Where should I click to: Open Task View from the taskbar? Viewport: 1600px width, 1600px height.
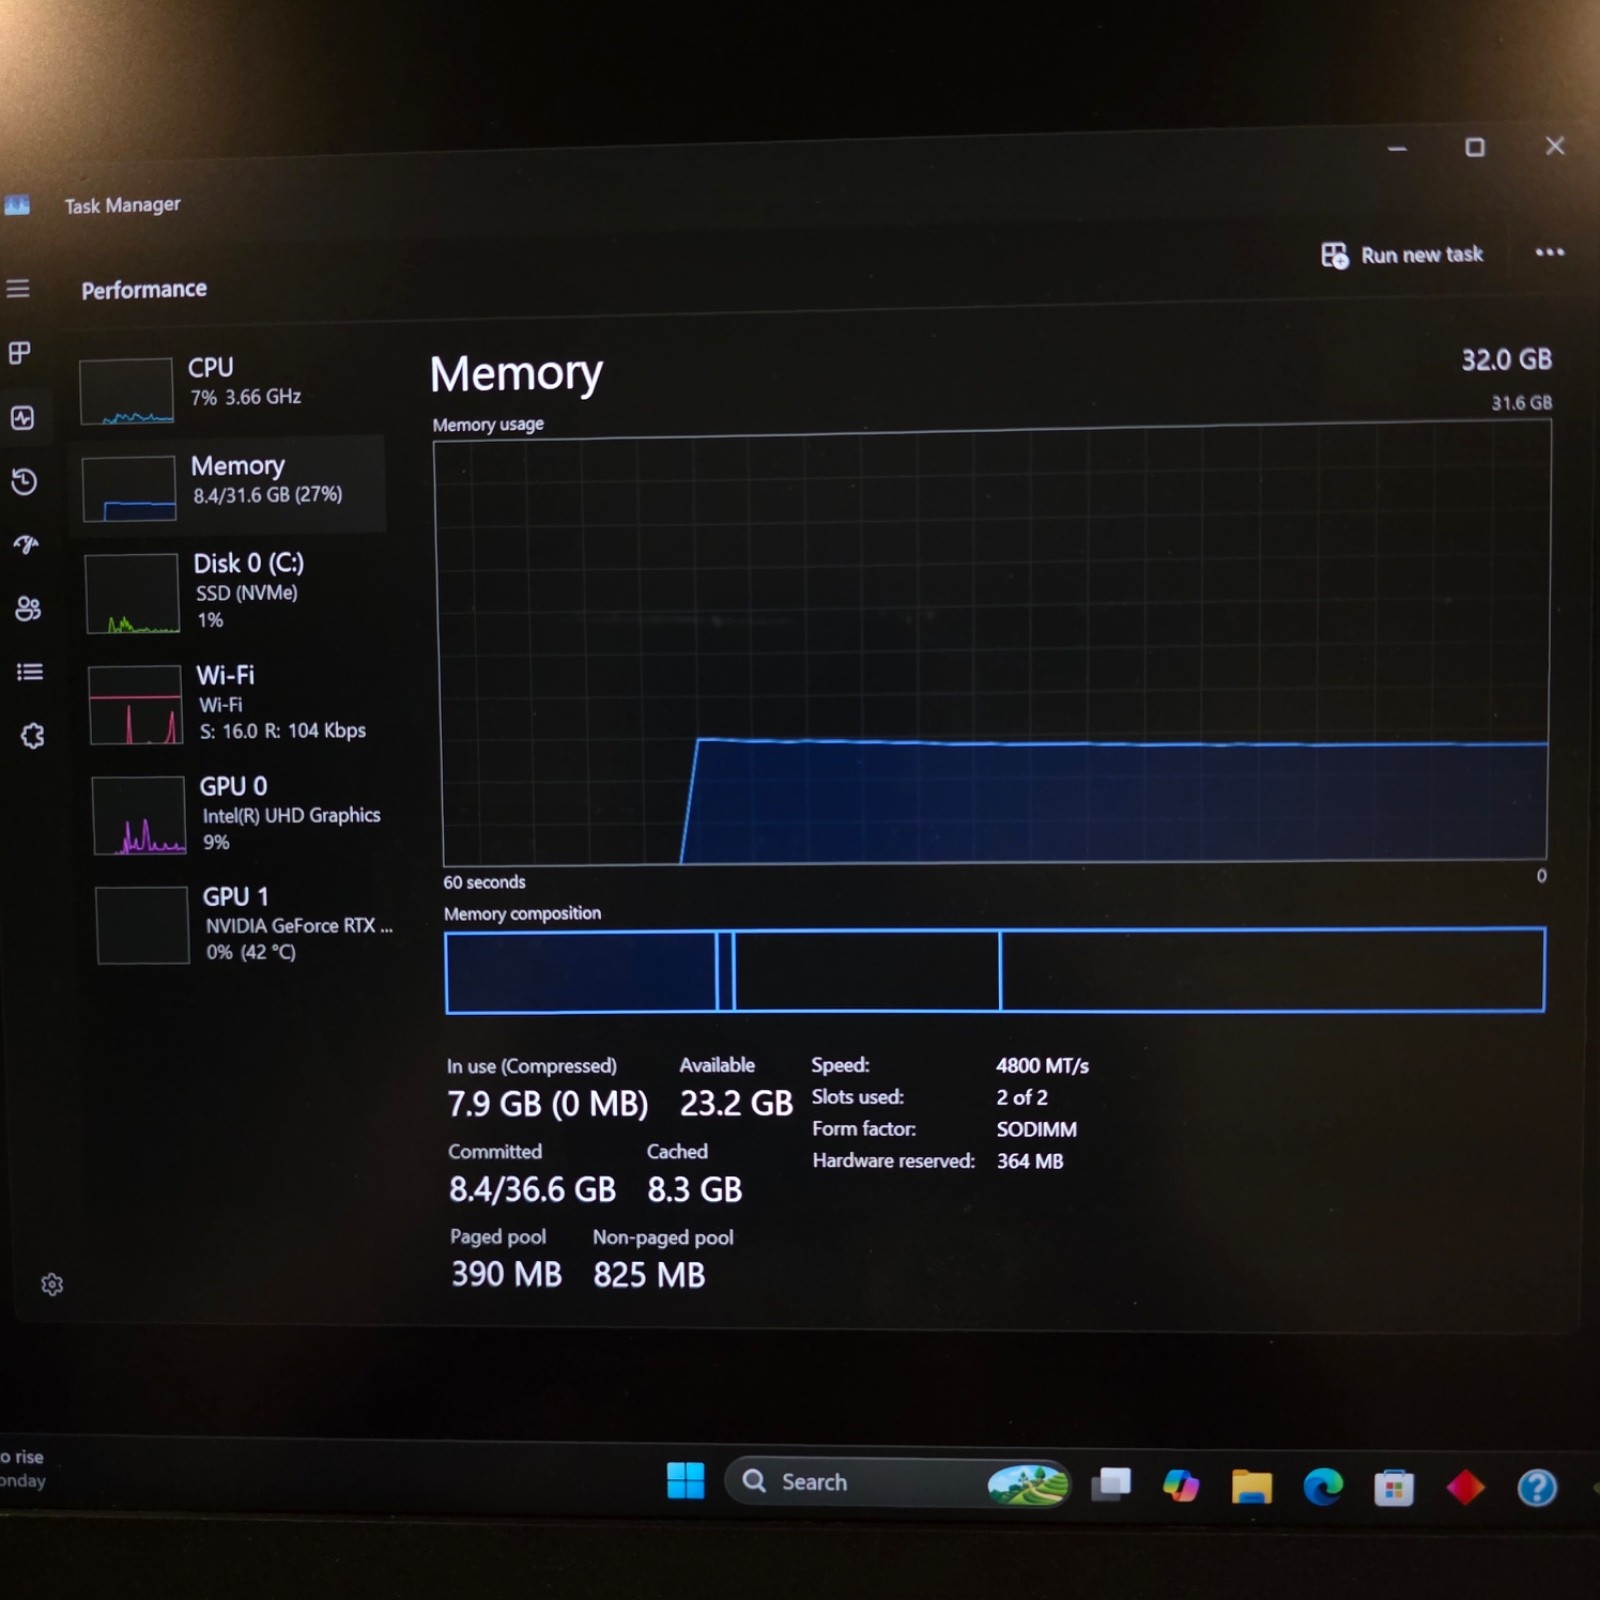1111,1484
